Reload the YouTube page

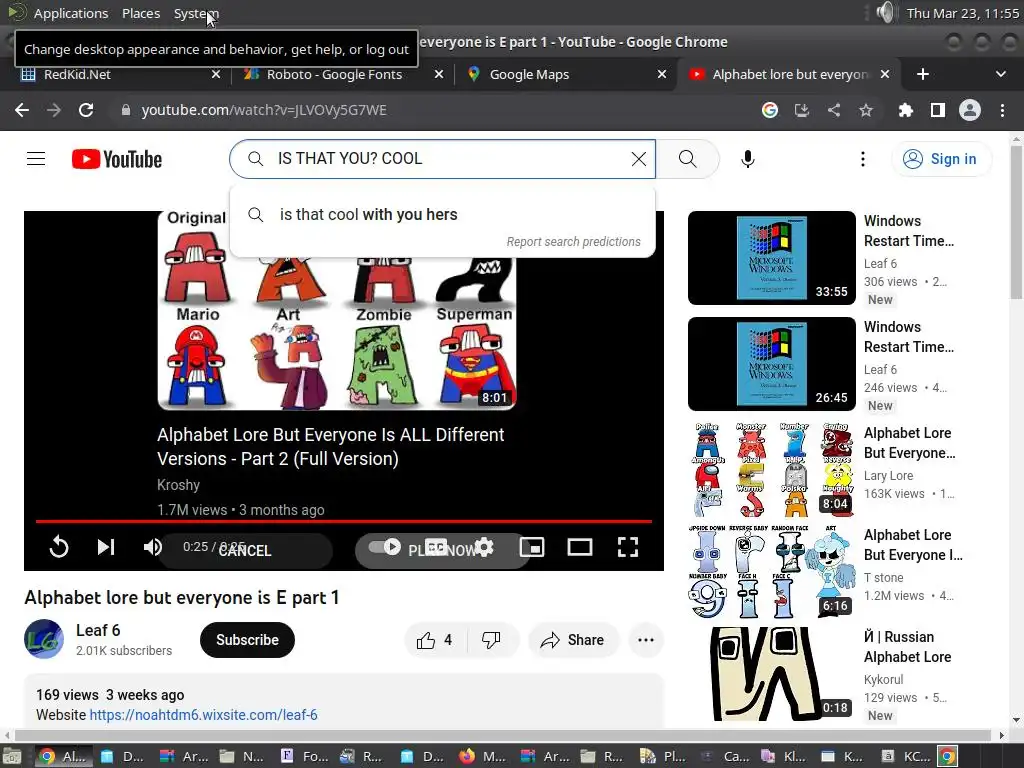click(86, 110)
